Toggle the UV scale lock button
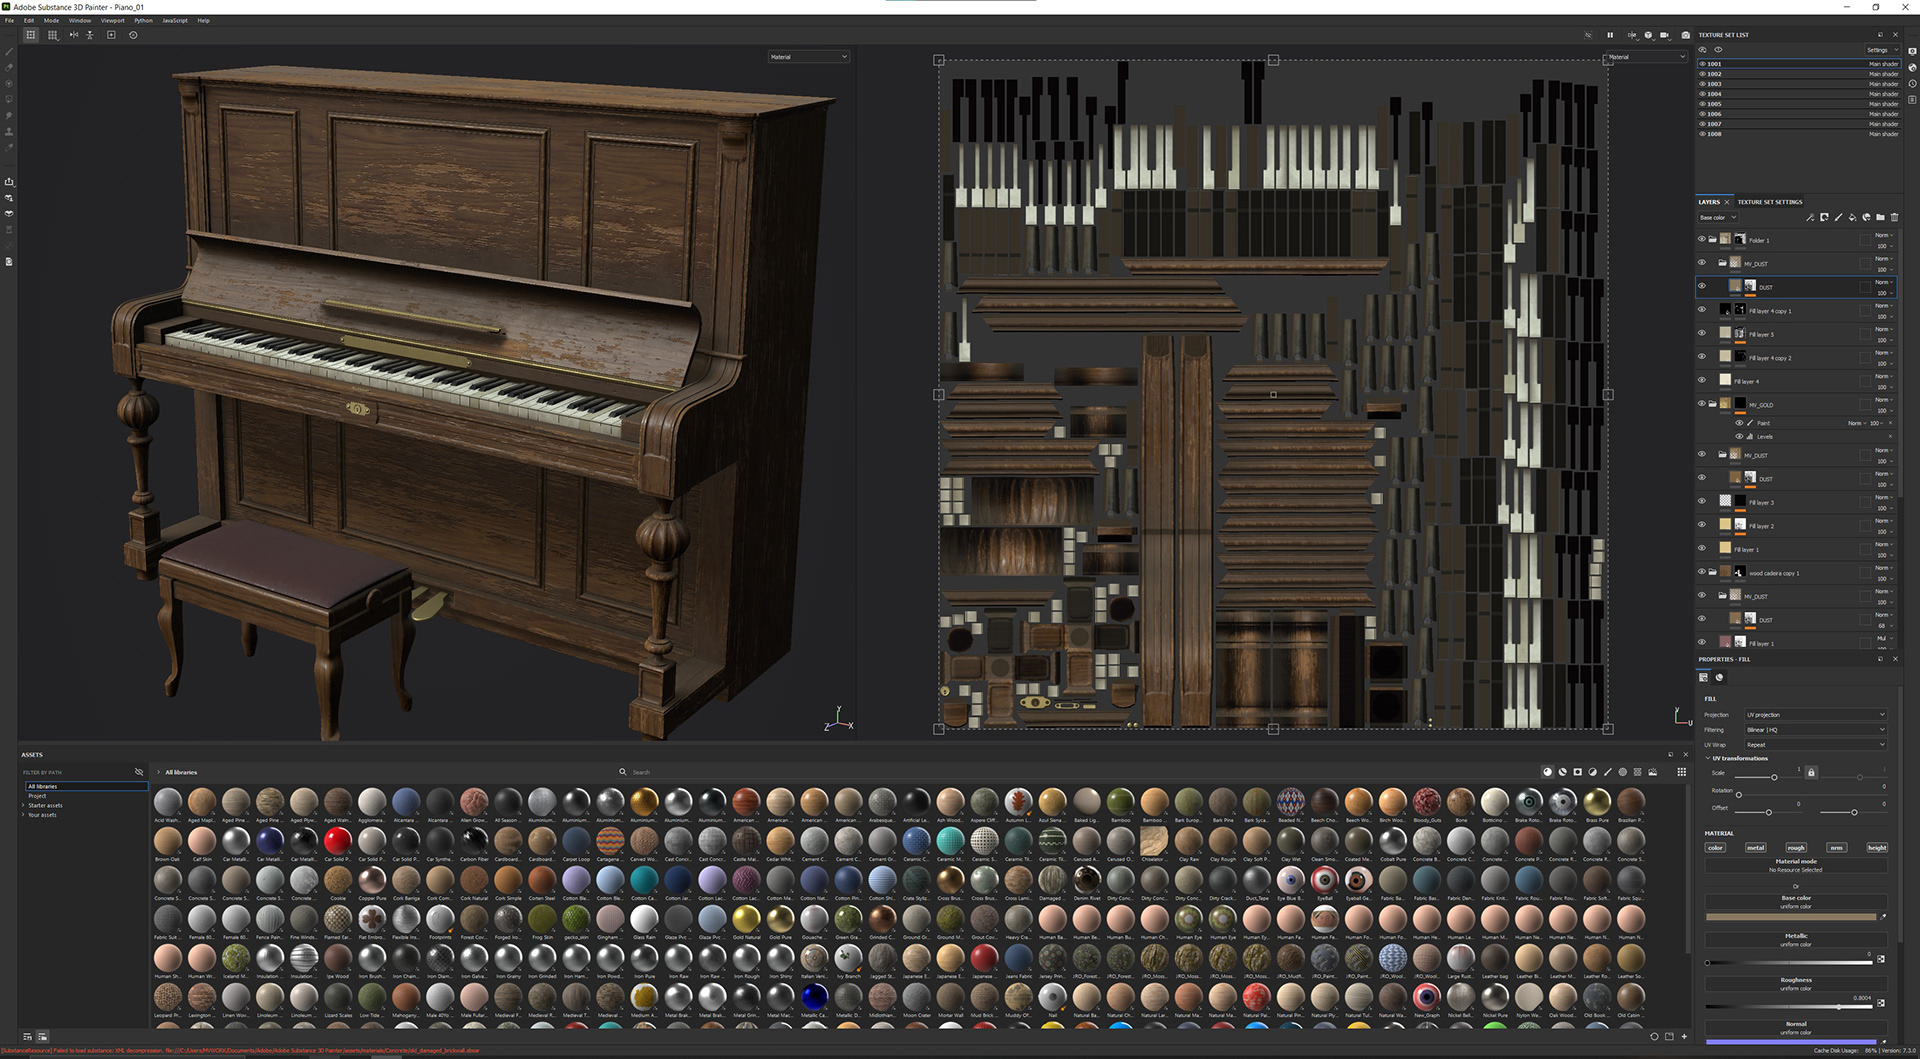Screen dimensions: 1920x1059 click(x=1811, y=773)
